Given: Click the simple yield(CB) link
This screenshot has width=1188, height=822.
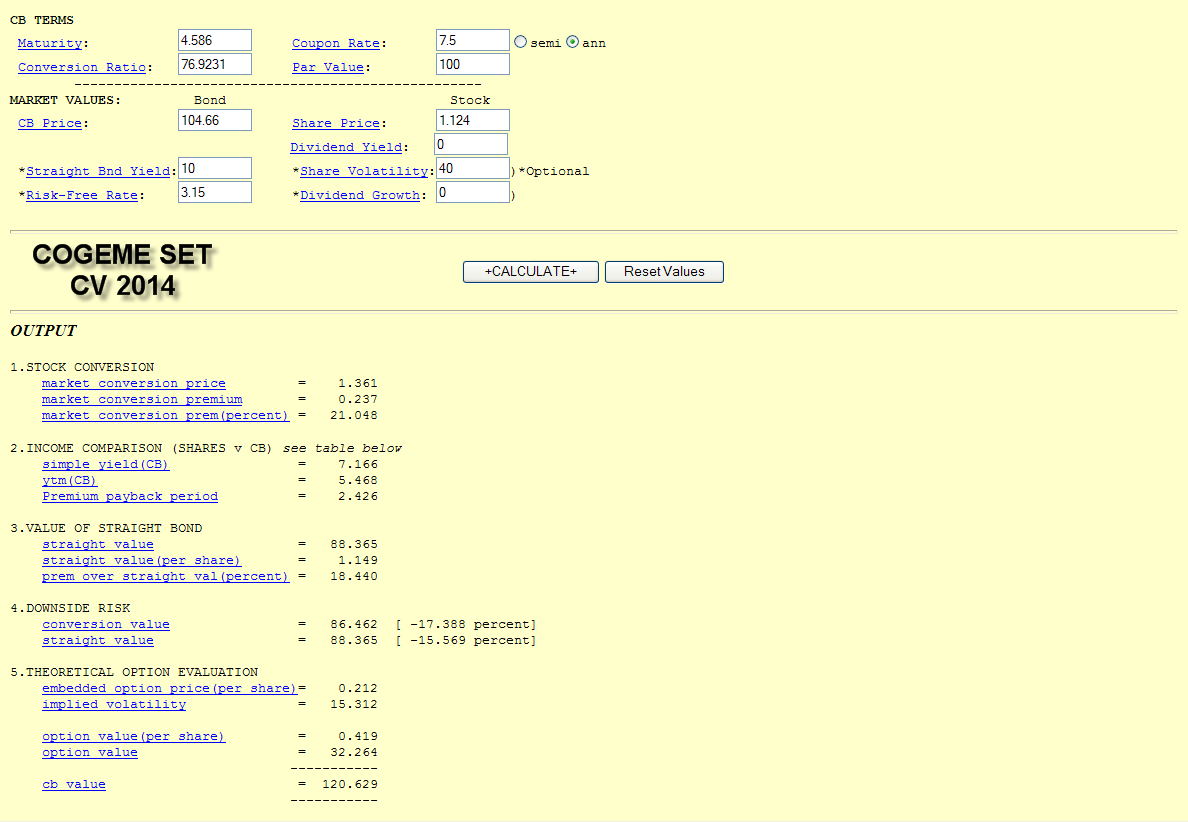Looking at the screenshot, I should point(105,464).
